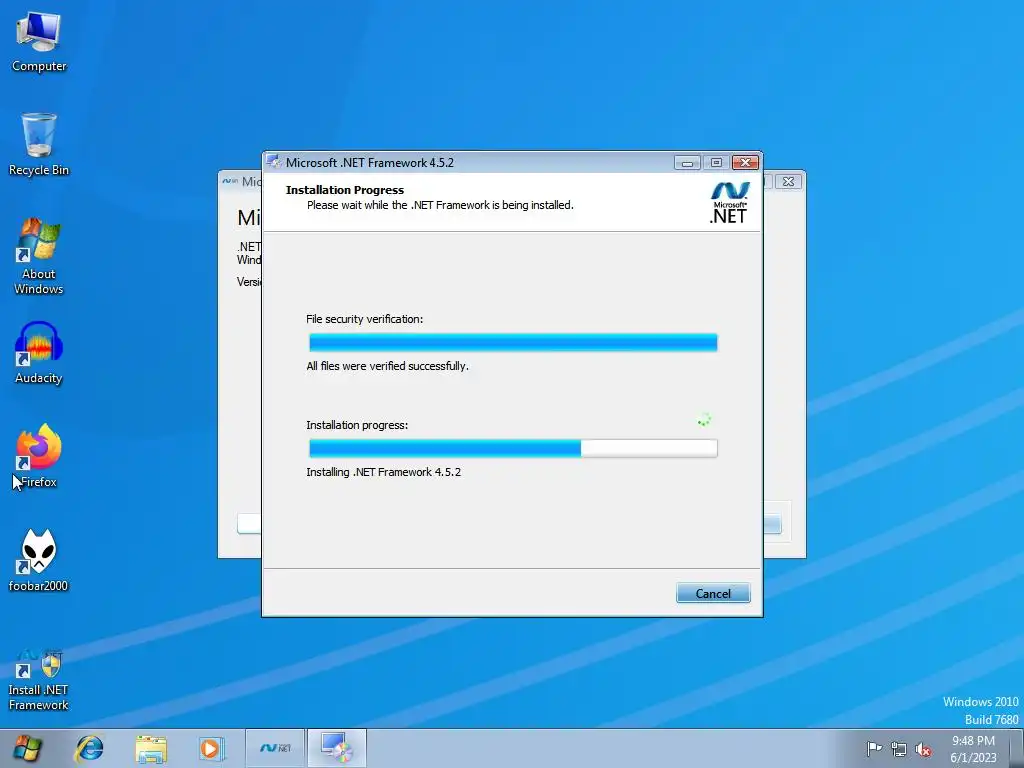This screenshot has height=768, width=1024.
Task: Close the background window behind the installer
Action: 788,182
